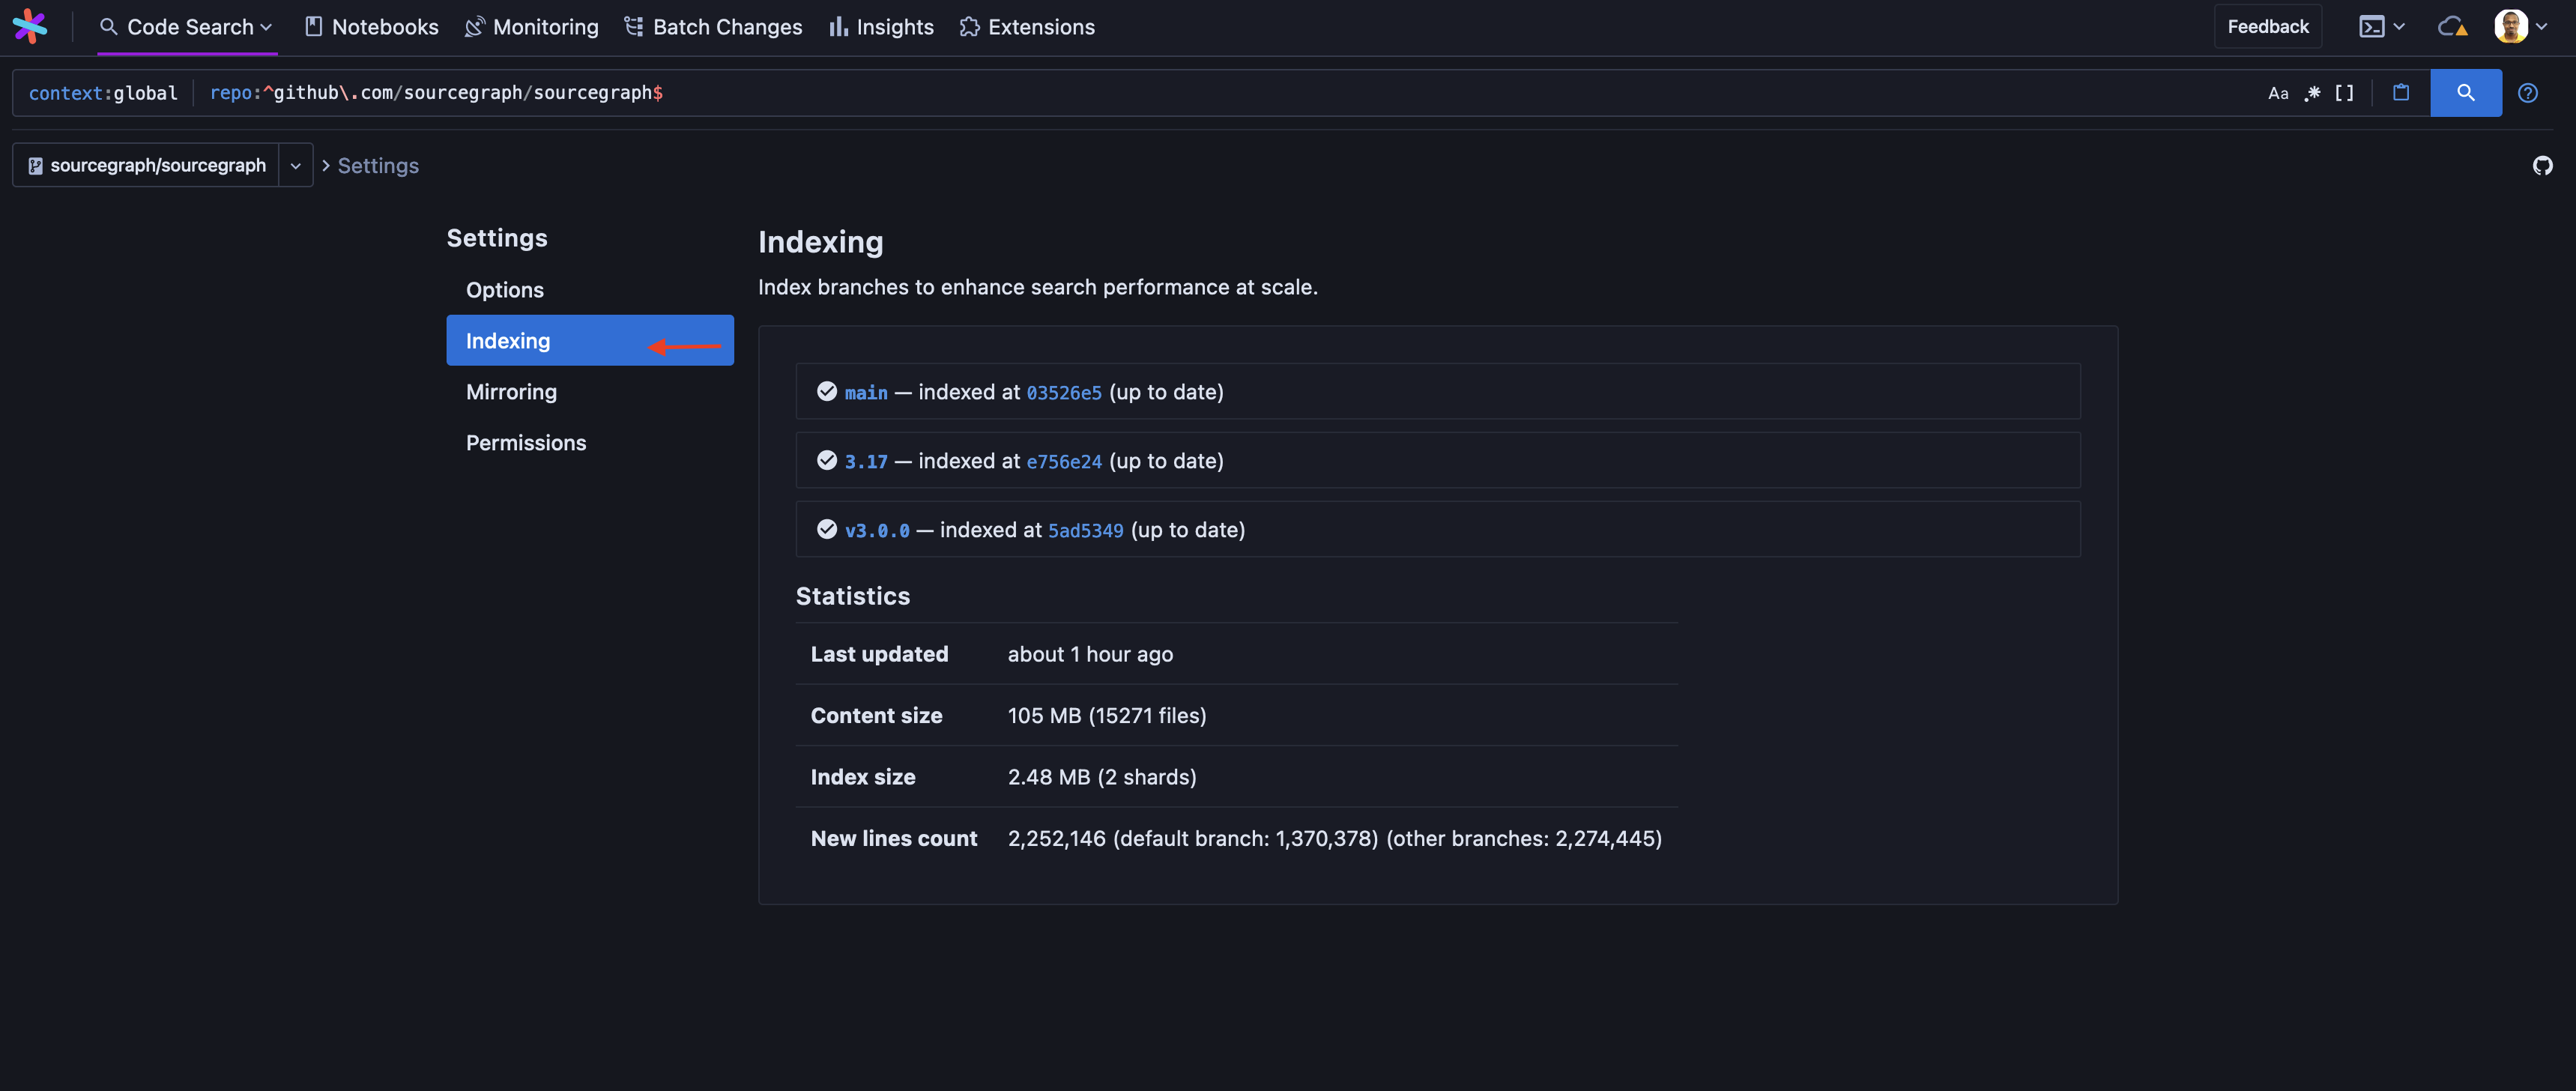
Task: Click the main branch check icon
Action: click(x=826, y=391)
